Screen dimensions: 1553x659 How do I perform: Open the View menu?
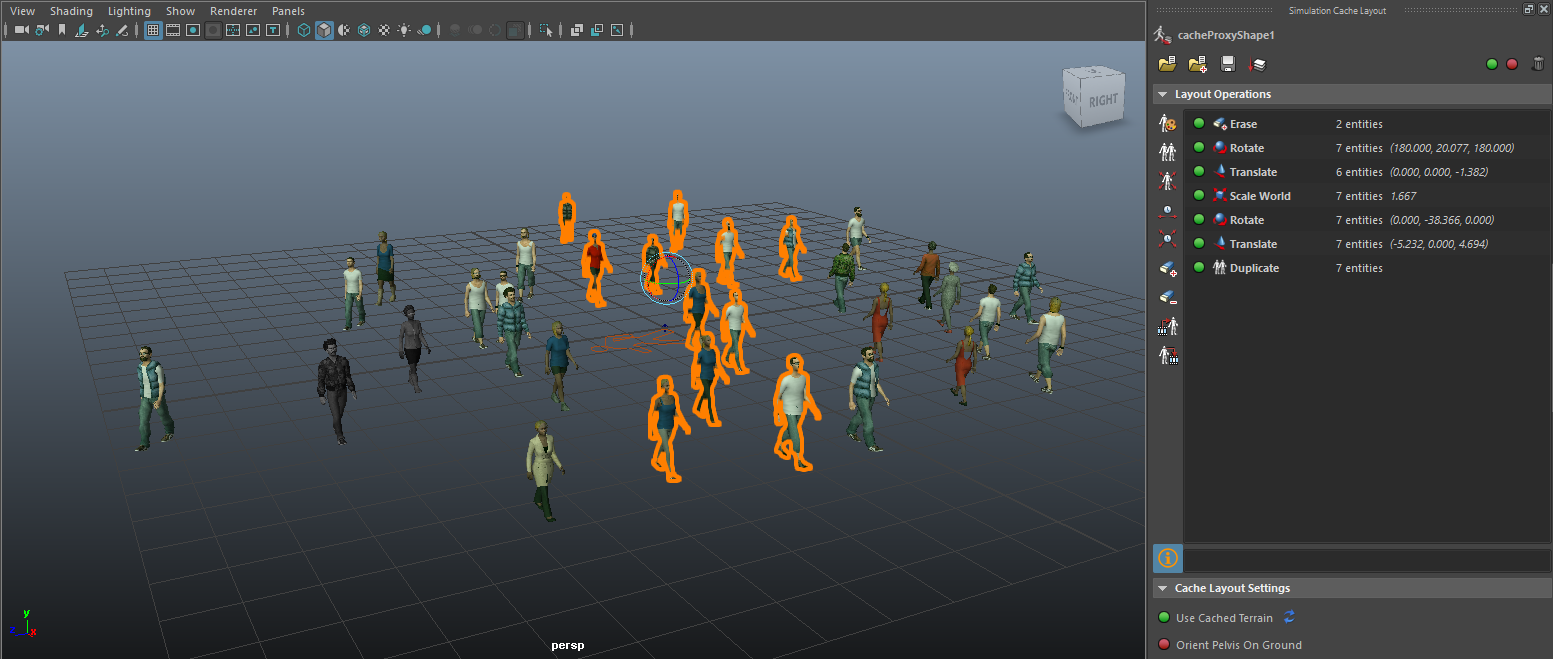coord(22,11)
